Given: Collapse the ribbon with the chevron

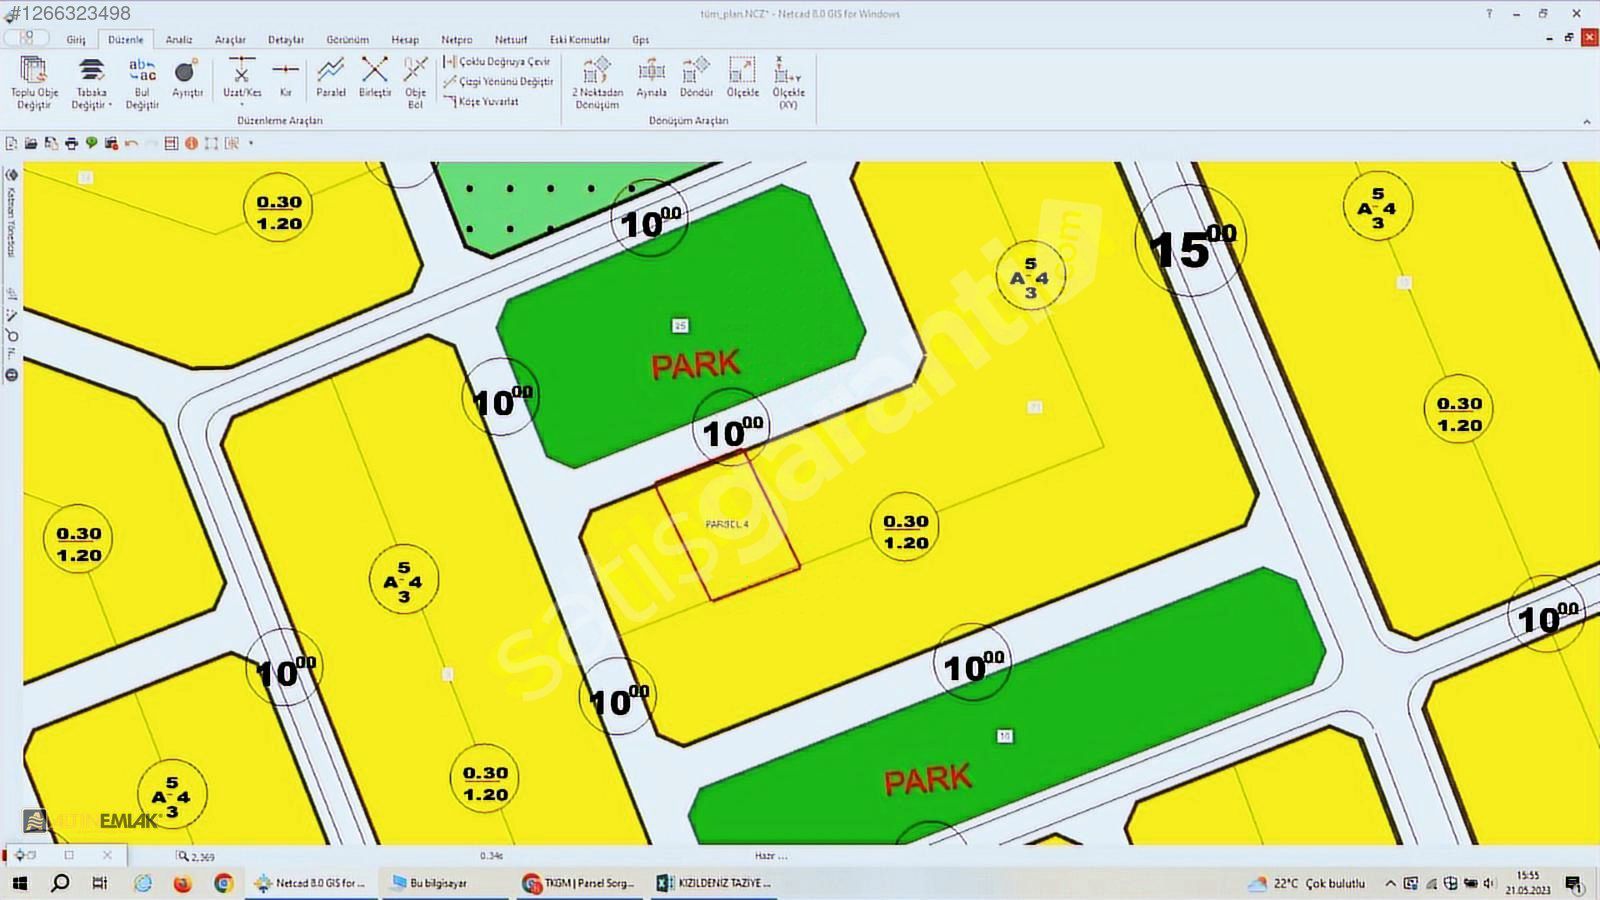Looking at the screenshot, I should (x=1586, y=122).
